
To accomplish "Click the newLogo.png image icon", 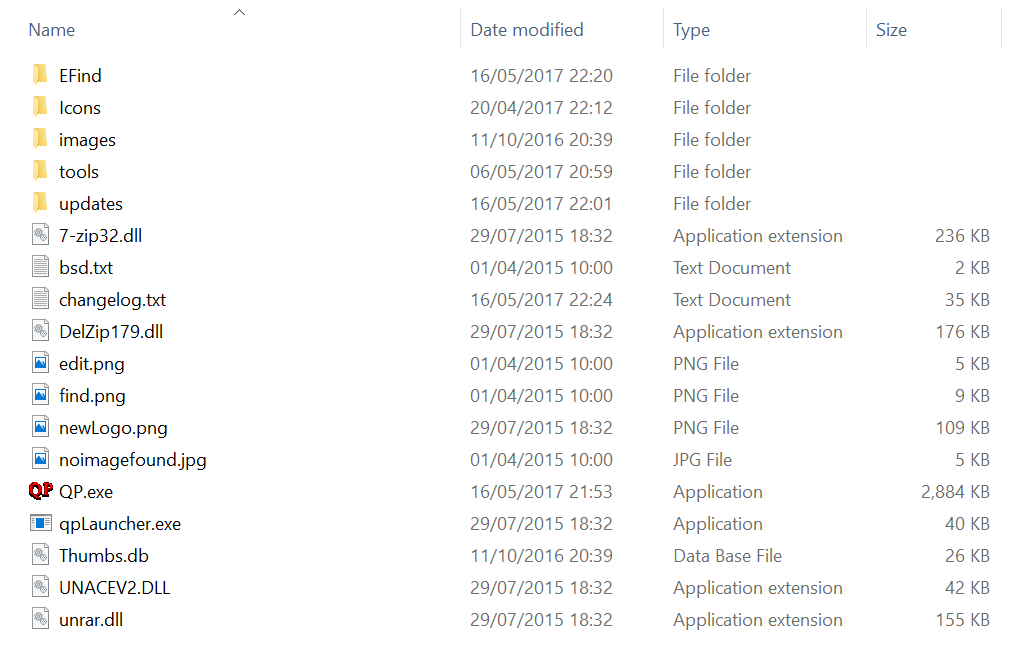I will [x=40, y=427].
